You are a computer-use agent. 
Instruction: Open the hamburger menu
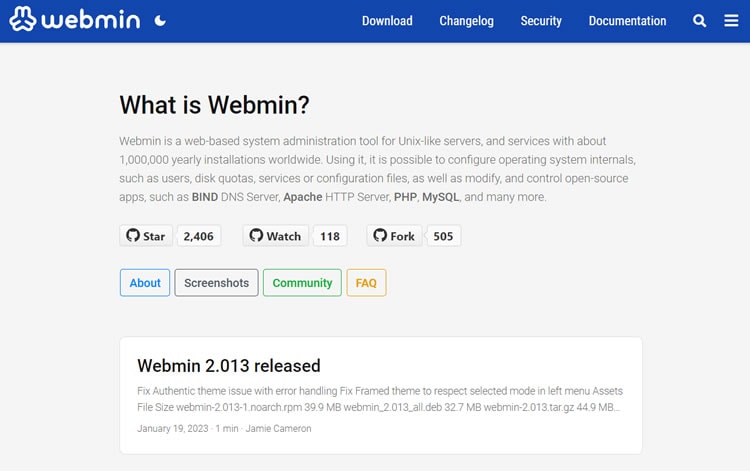(731, 21)
